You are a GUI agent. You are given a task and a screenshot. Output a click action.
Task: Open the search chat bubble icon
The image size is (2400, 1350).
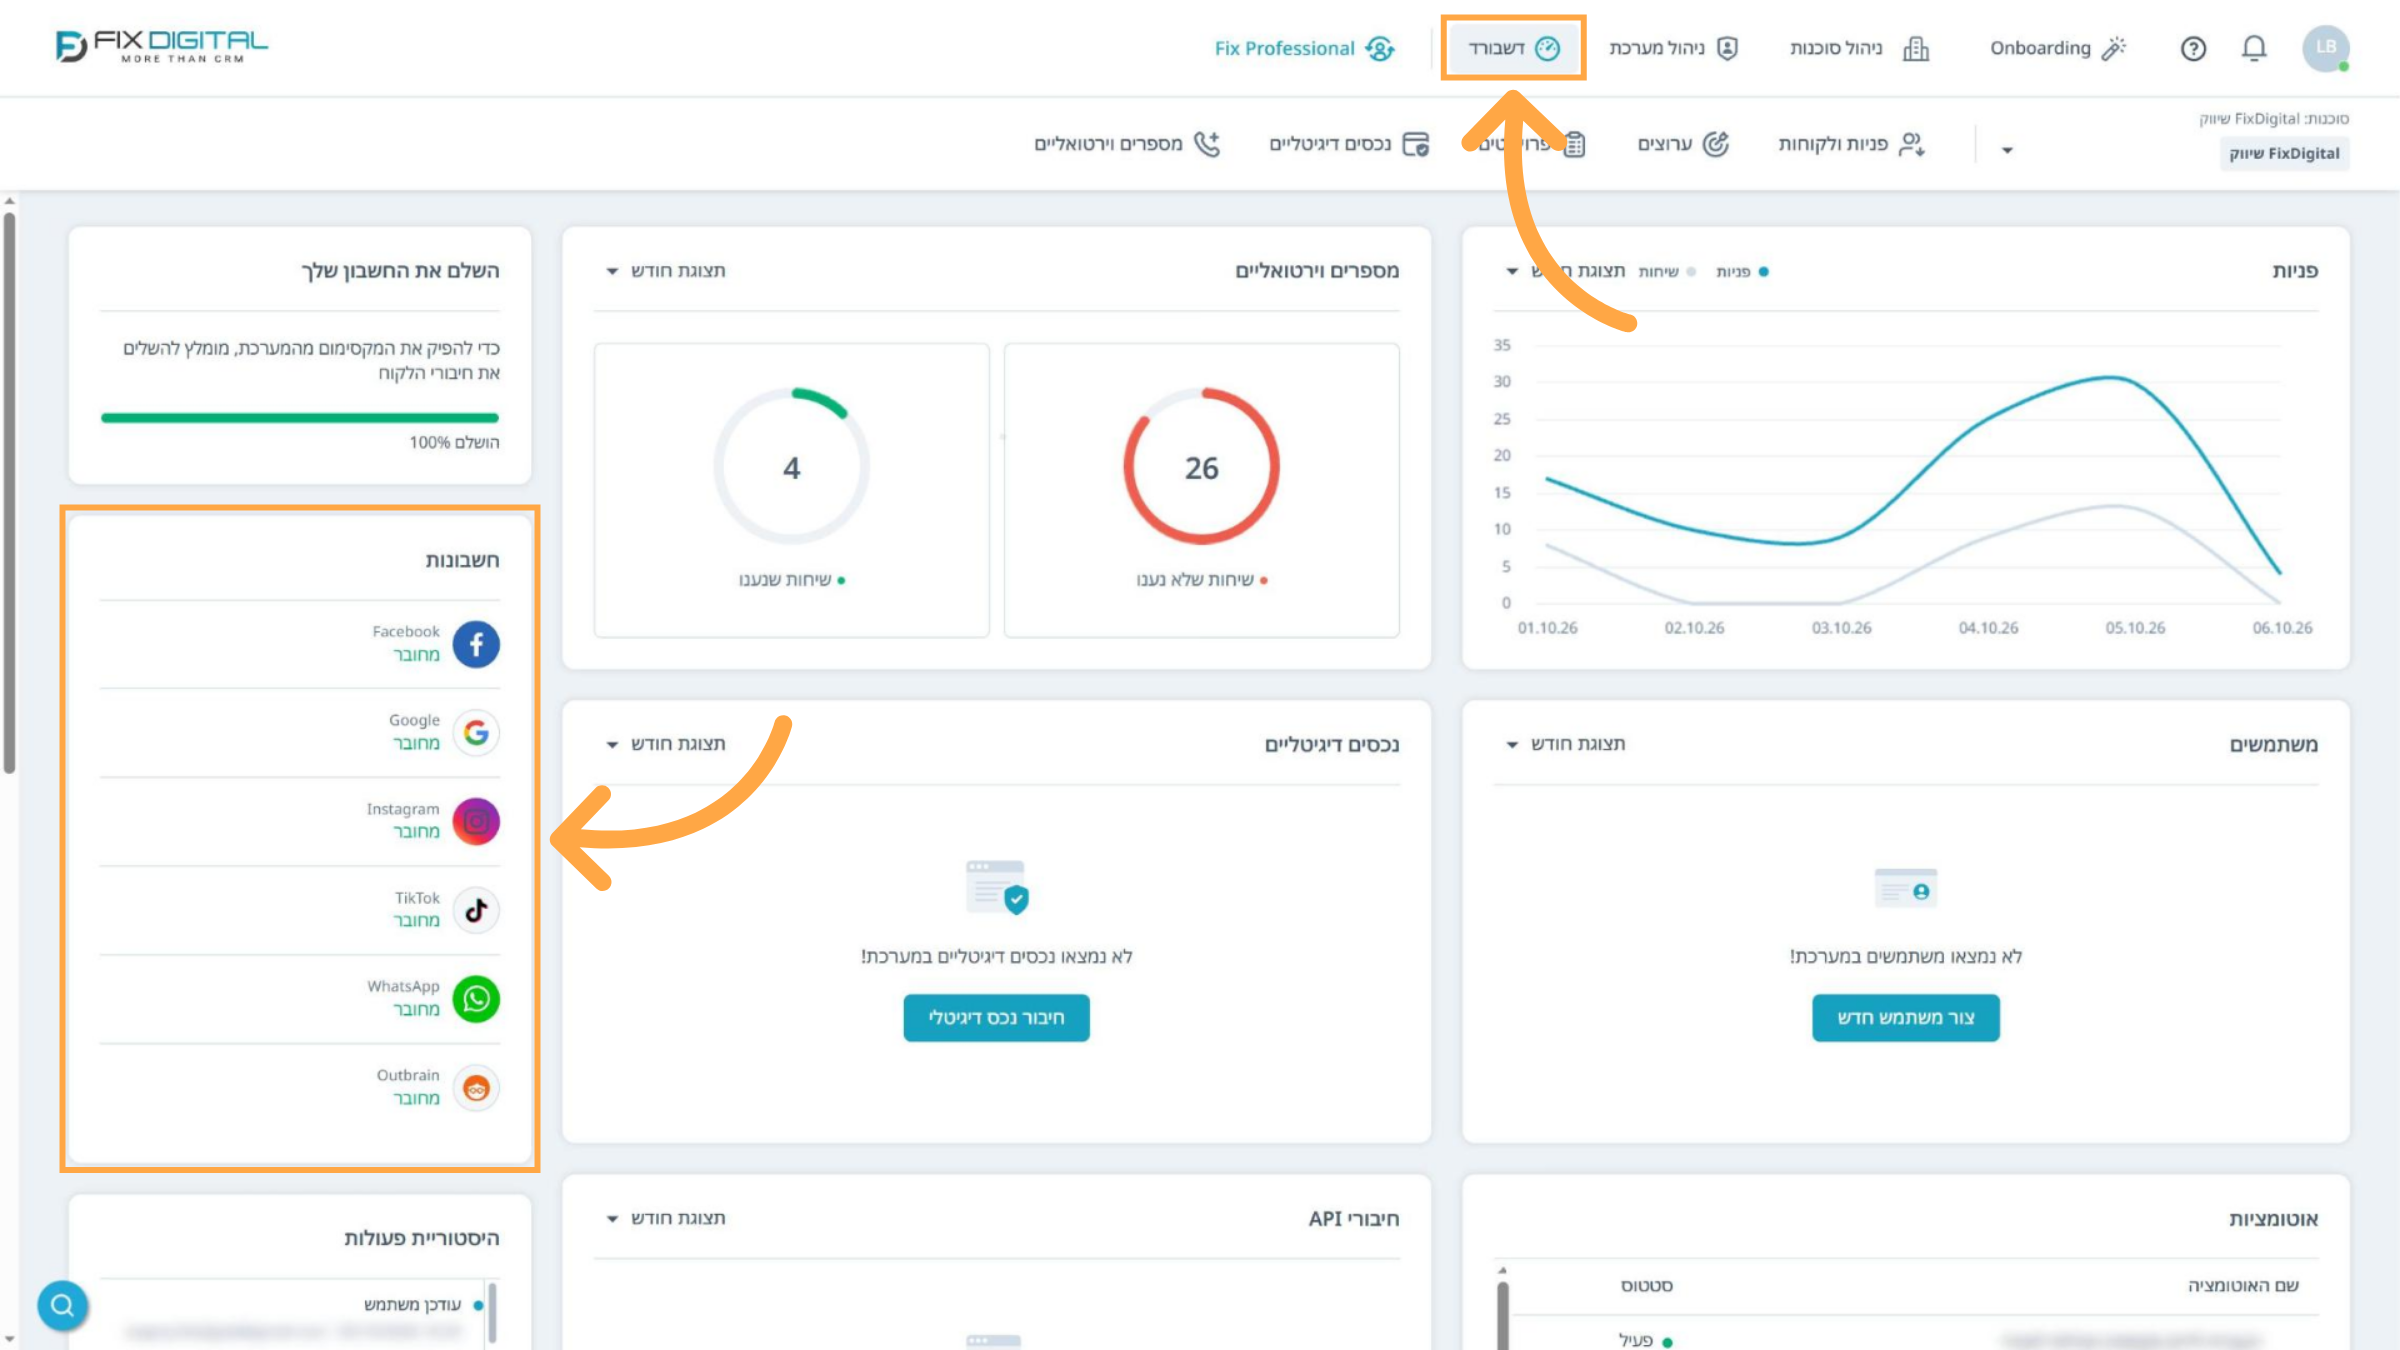(62, 1305)
